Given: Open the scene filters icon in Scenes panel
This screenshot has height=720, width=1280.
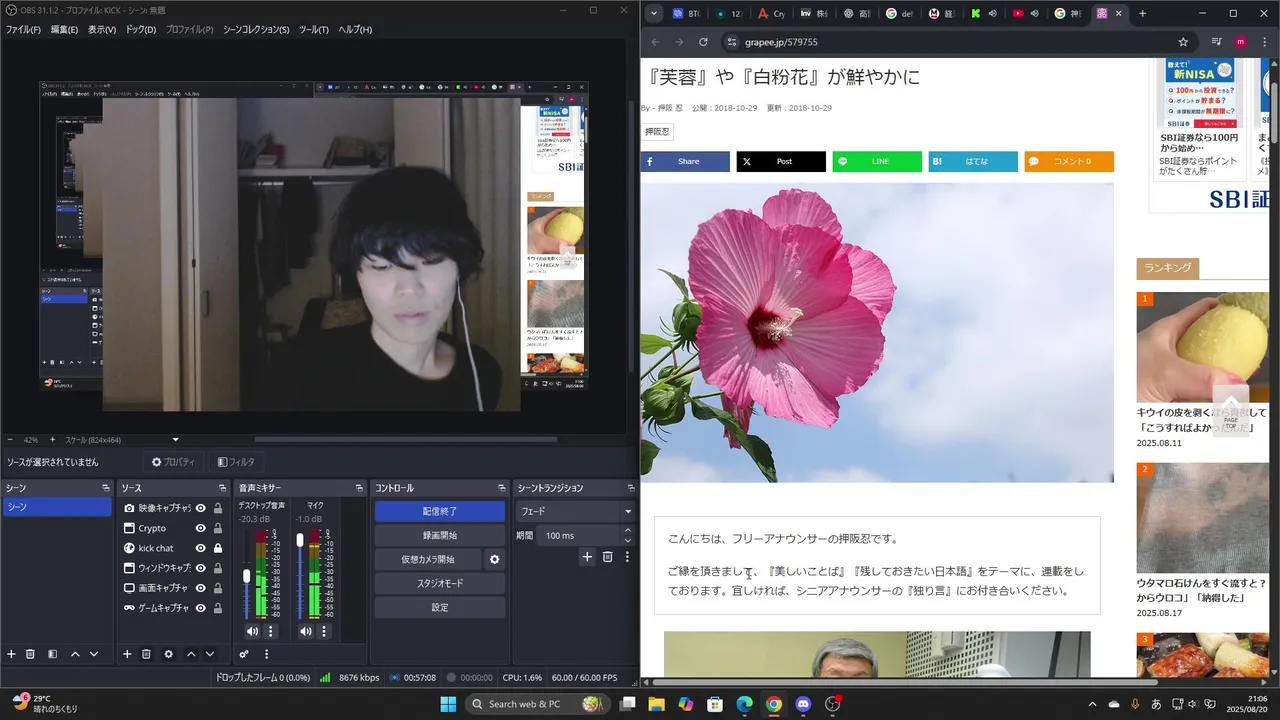Looking at the screenshot, I should tap(50, 654).
